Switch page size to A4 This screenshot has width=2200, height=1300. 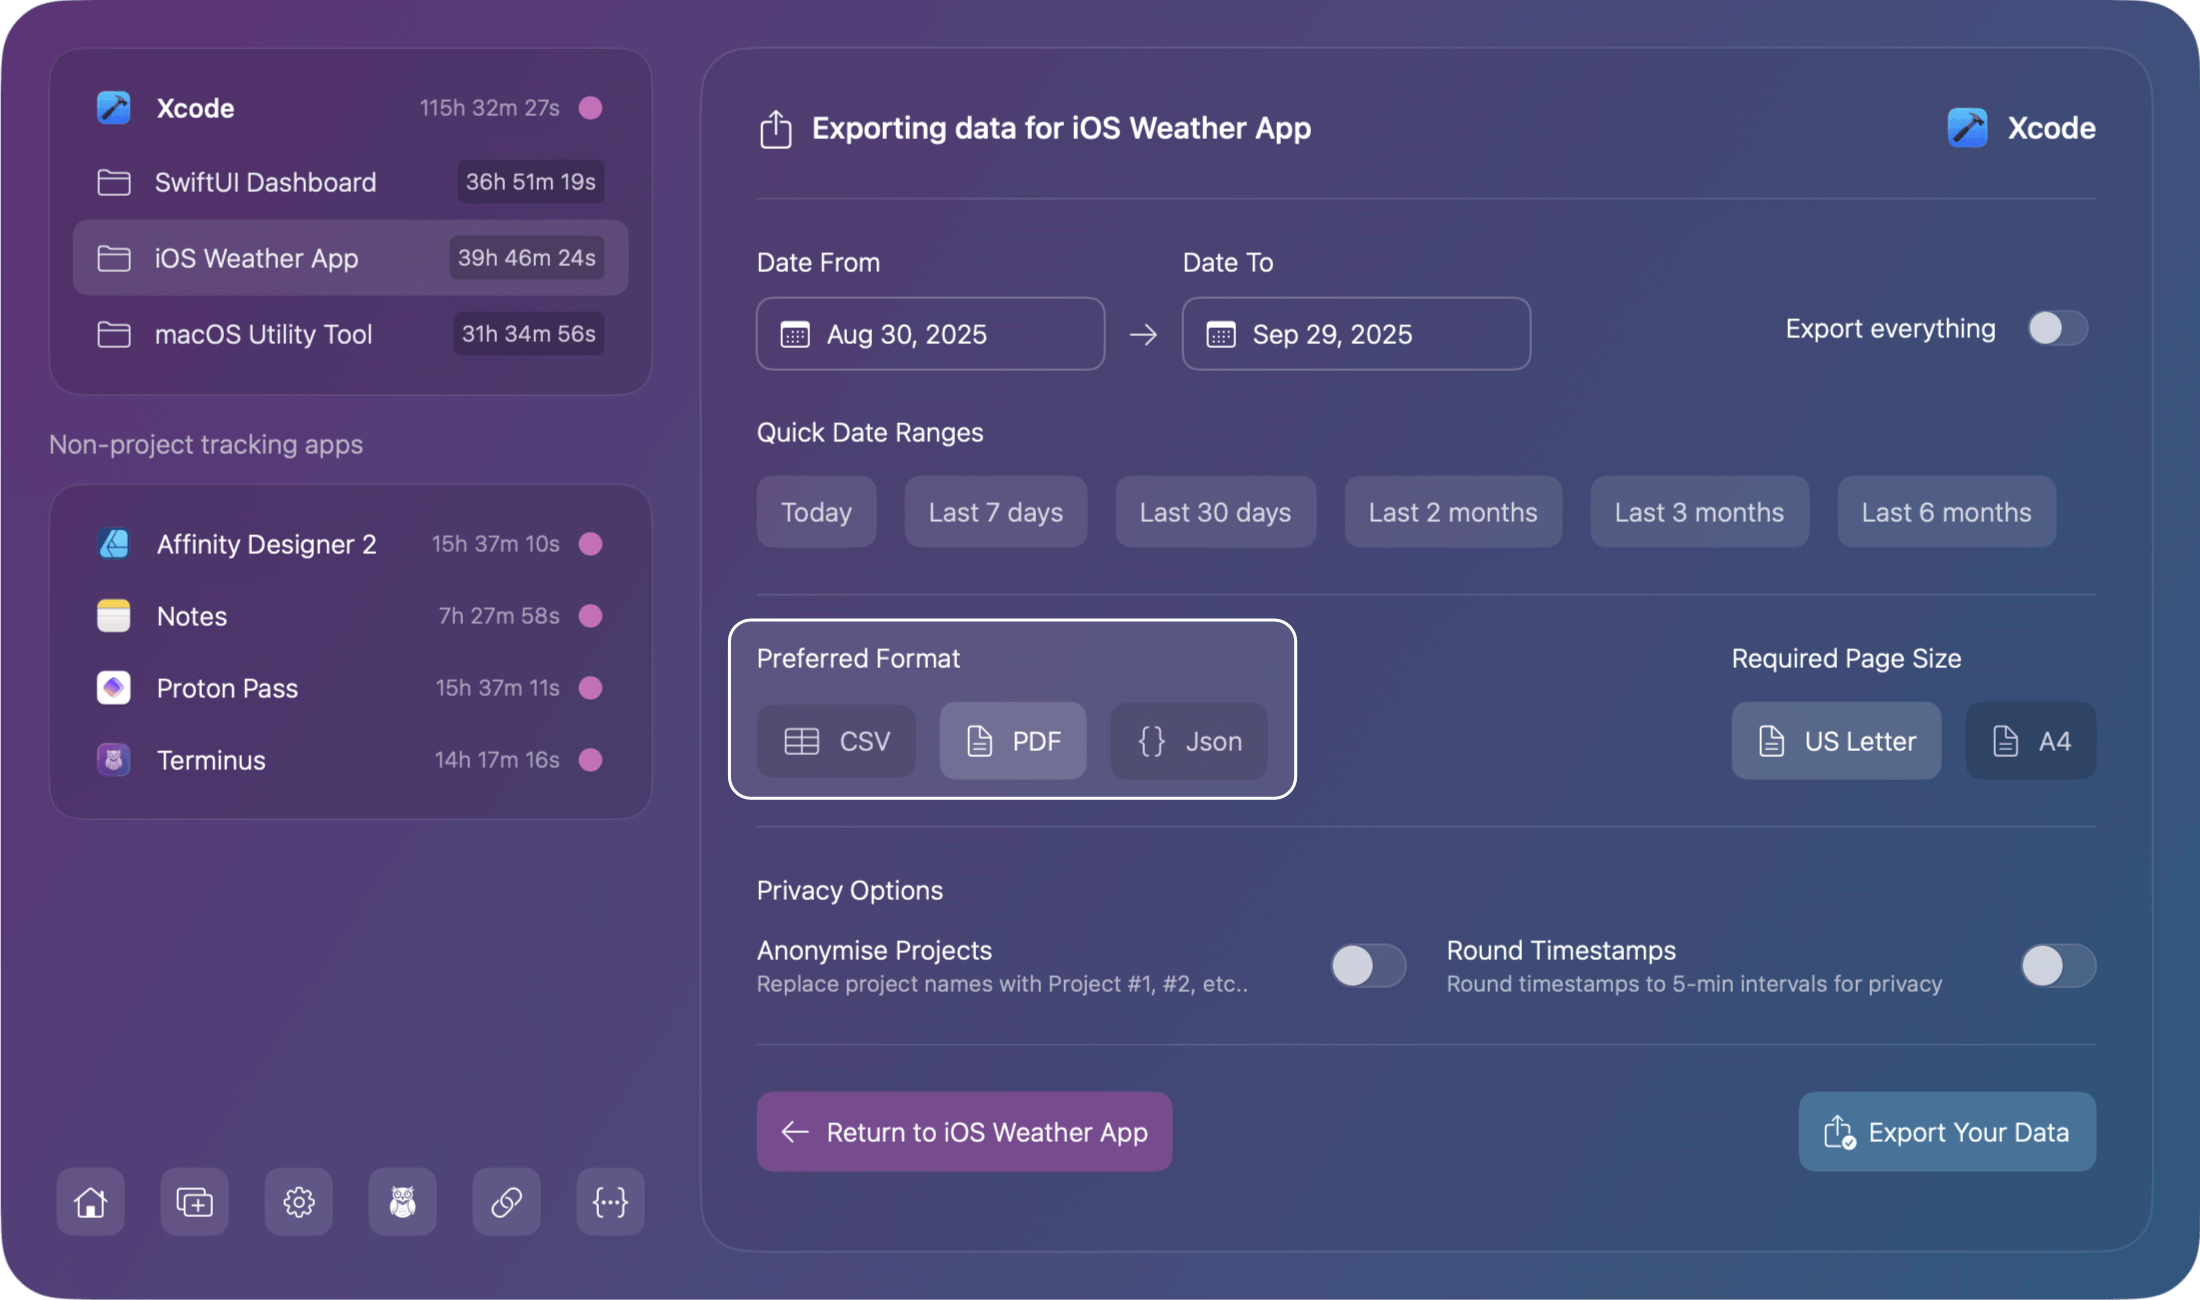[x=2030, y=741]
